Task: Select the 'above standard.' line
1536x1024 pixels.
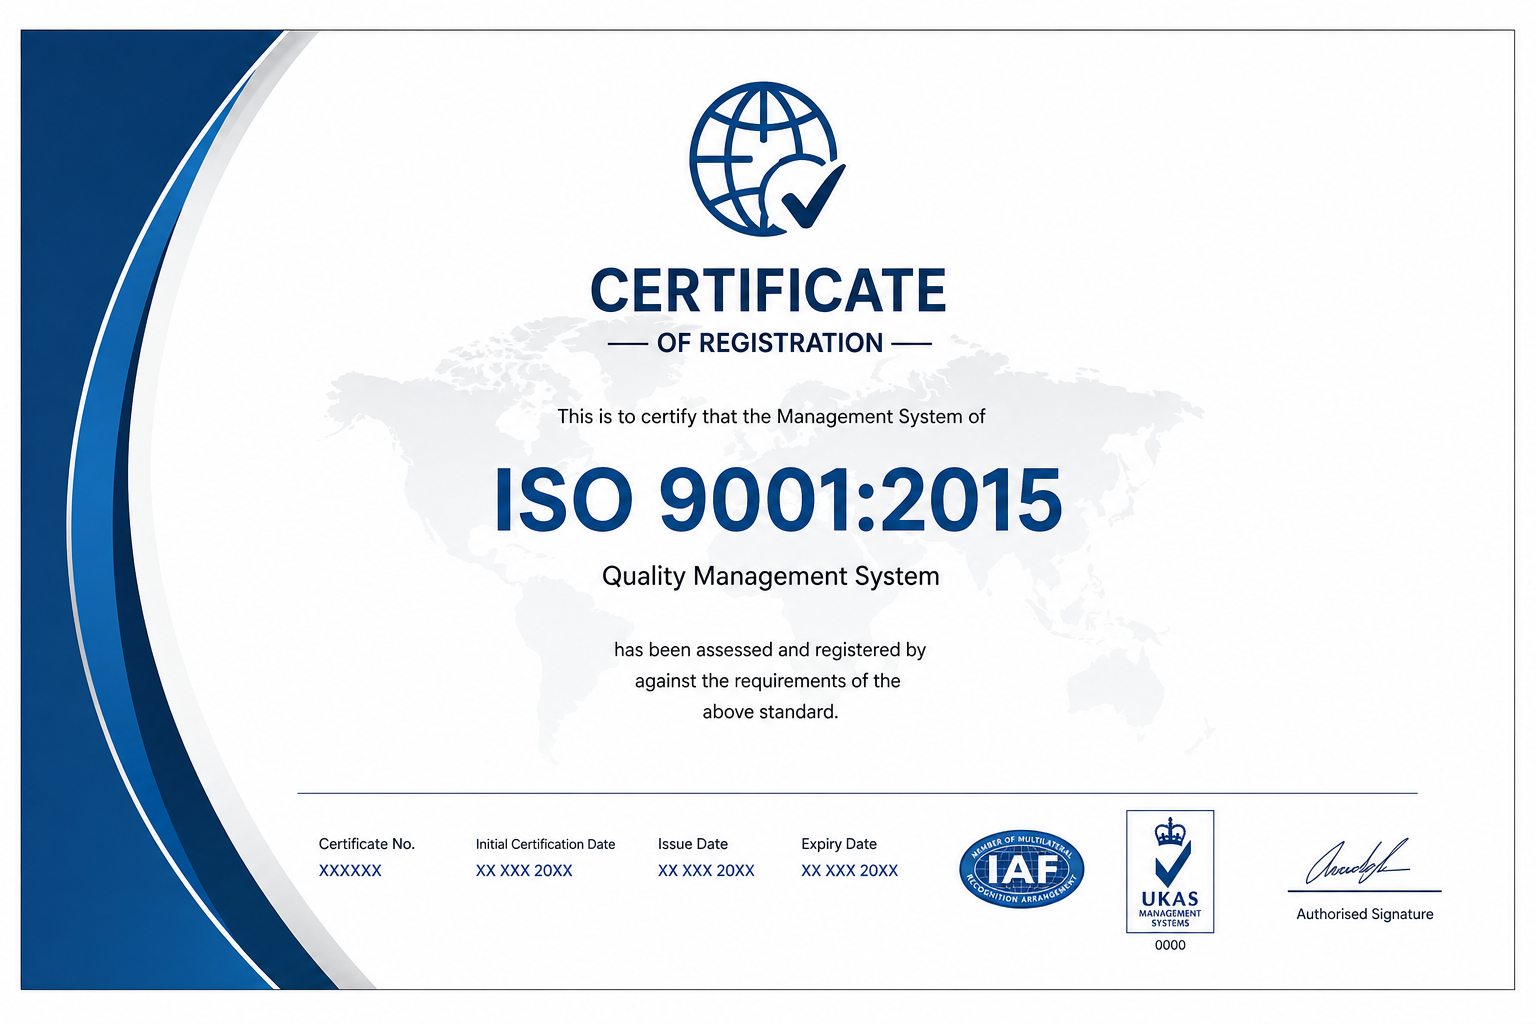Action: point(770,712)
